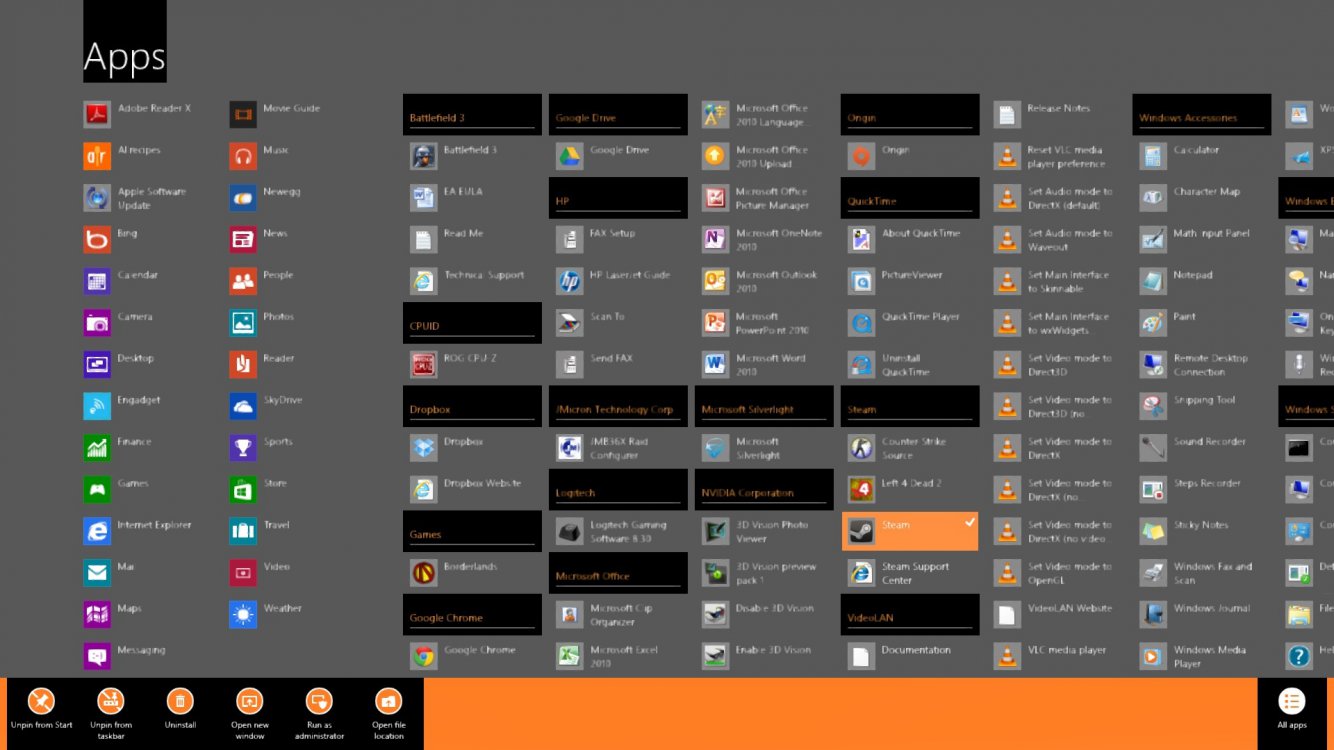Open Microsoft OneNote 2010
The height and width of the screenshot is (750, 1334).
pyautogui.click(x=764, y=240)
